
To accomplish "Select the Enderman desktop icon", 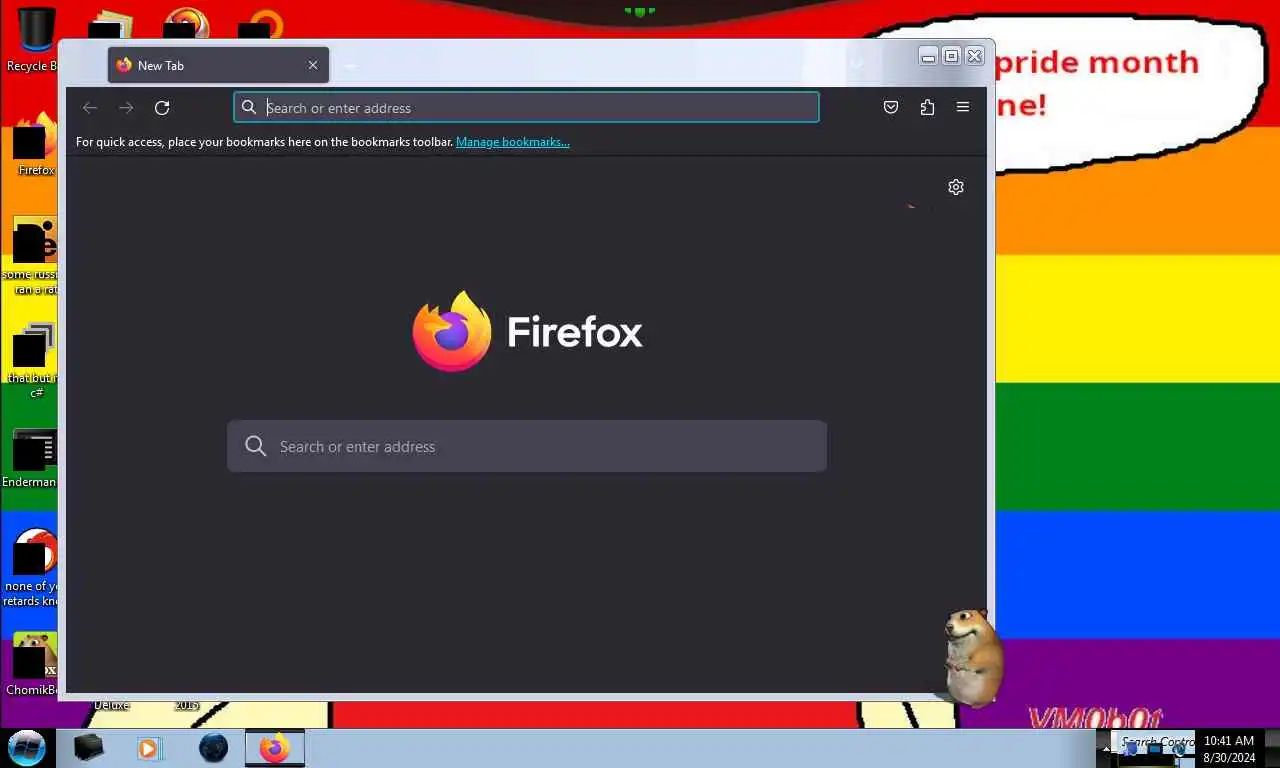I will point(32,459).
